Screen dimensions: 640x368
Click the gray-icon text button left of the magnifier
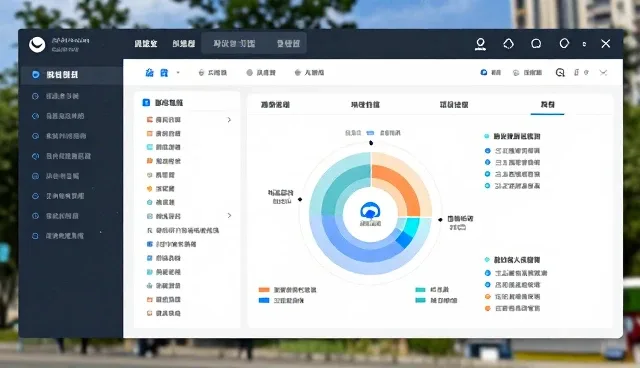[527, 73]
